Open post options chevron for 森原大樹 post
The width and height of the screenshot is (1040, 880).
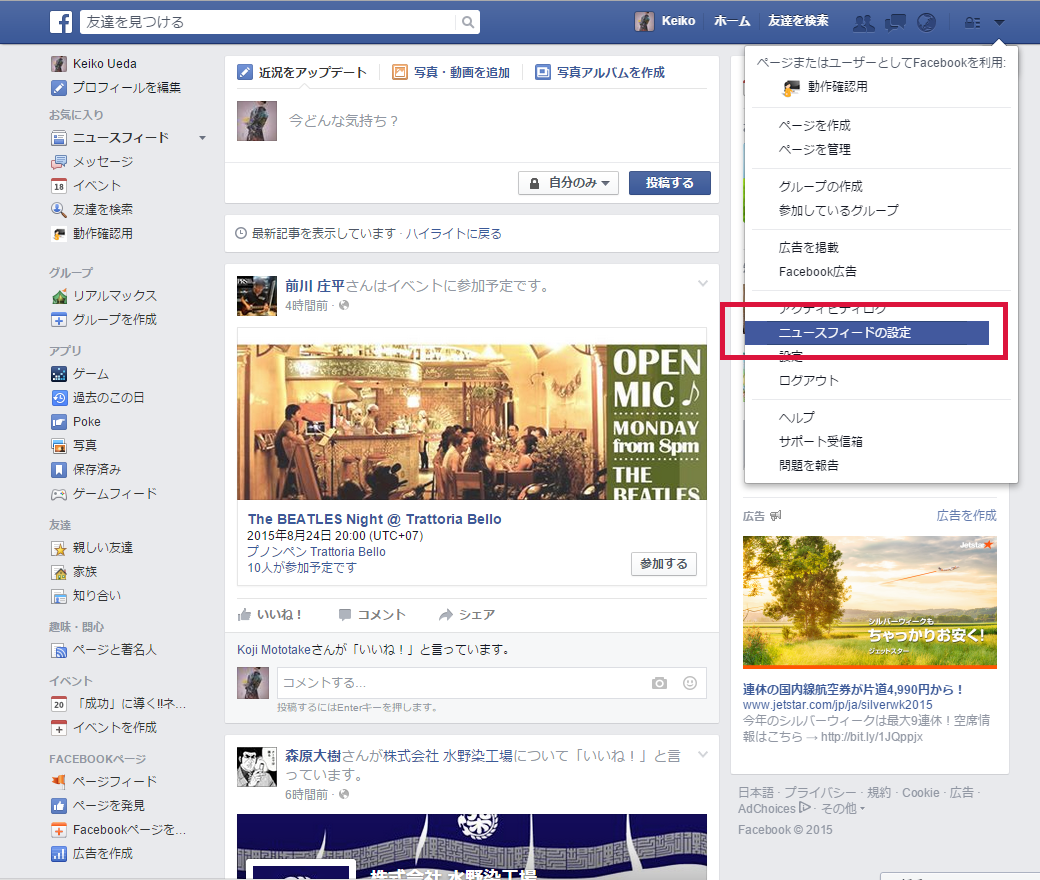click(x=702, y=755)
